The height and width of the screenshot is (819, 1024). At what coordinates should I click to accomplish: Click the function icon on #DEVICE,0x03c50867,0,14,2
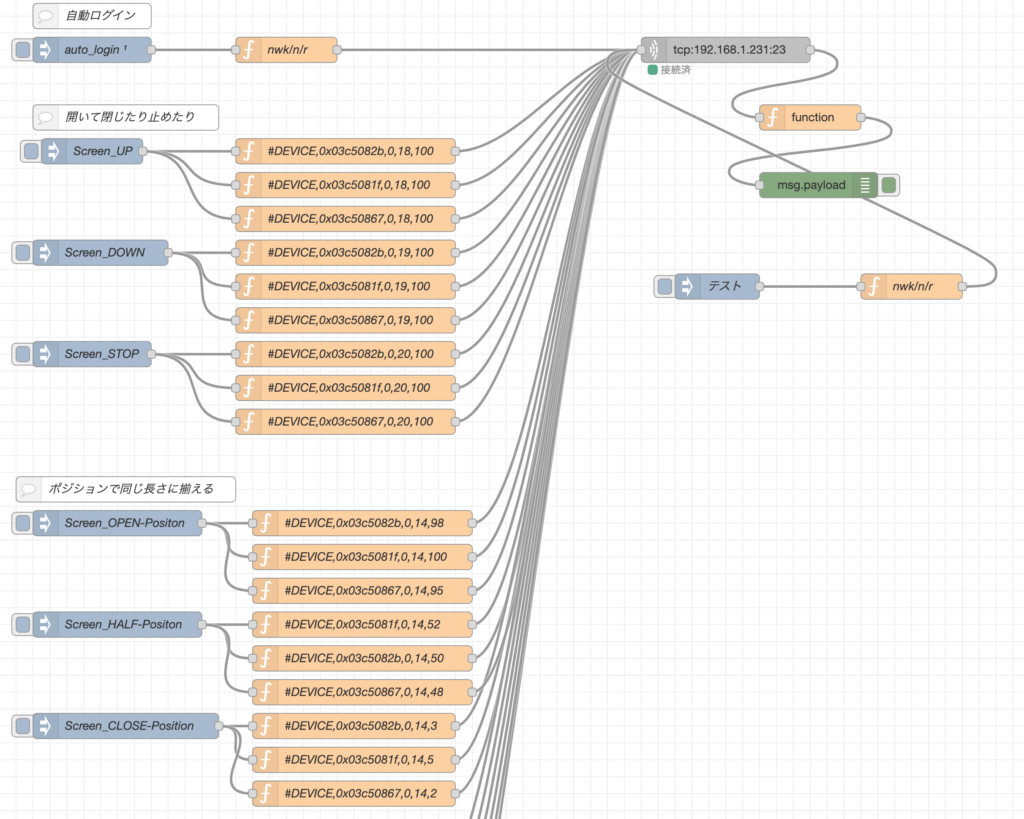click(265, 793)
